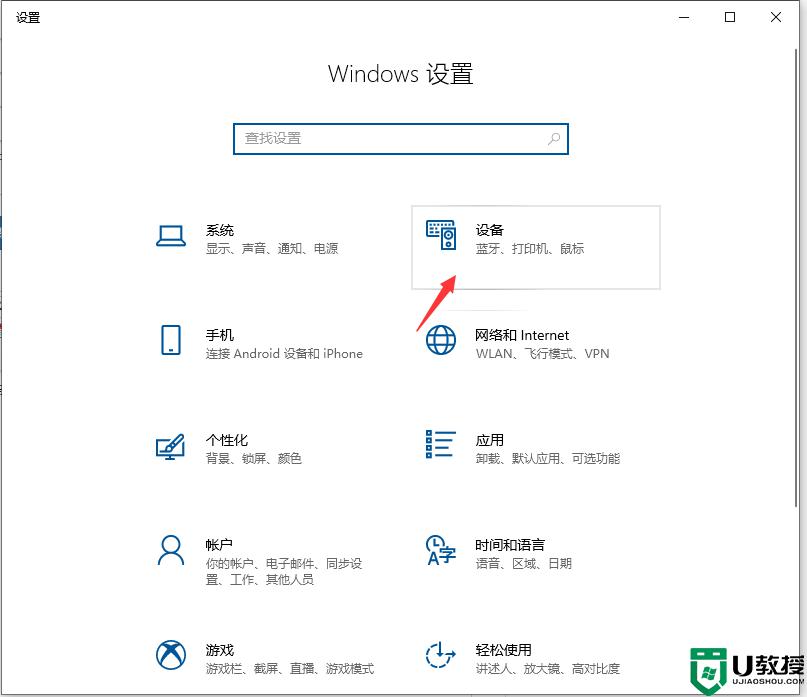The width and height of the screenshot is (807, 697).
Task: Open the 时间和语言 clock icon
Action: point(441,550)
